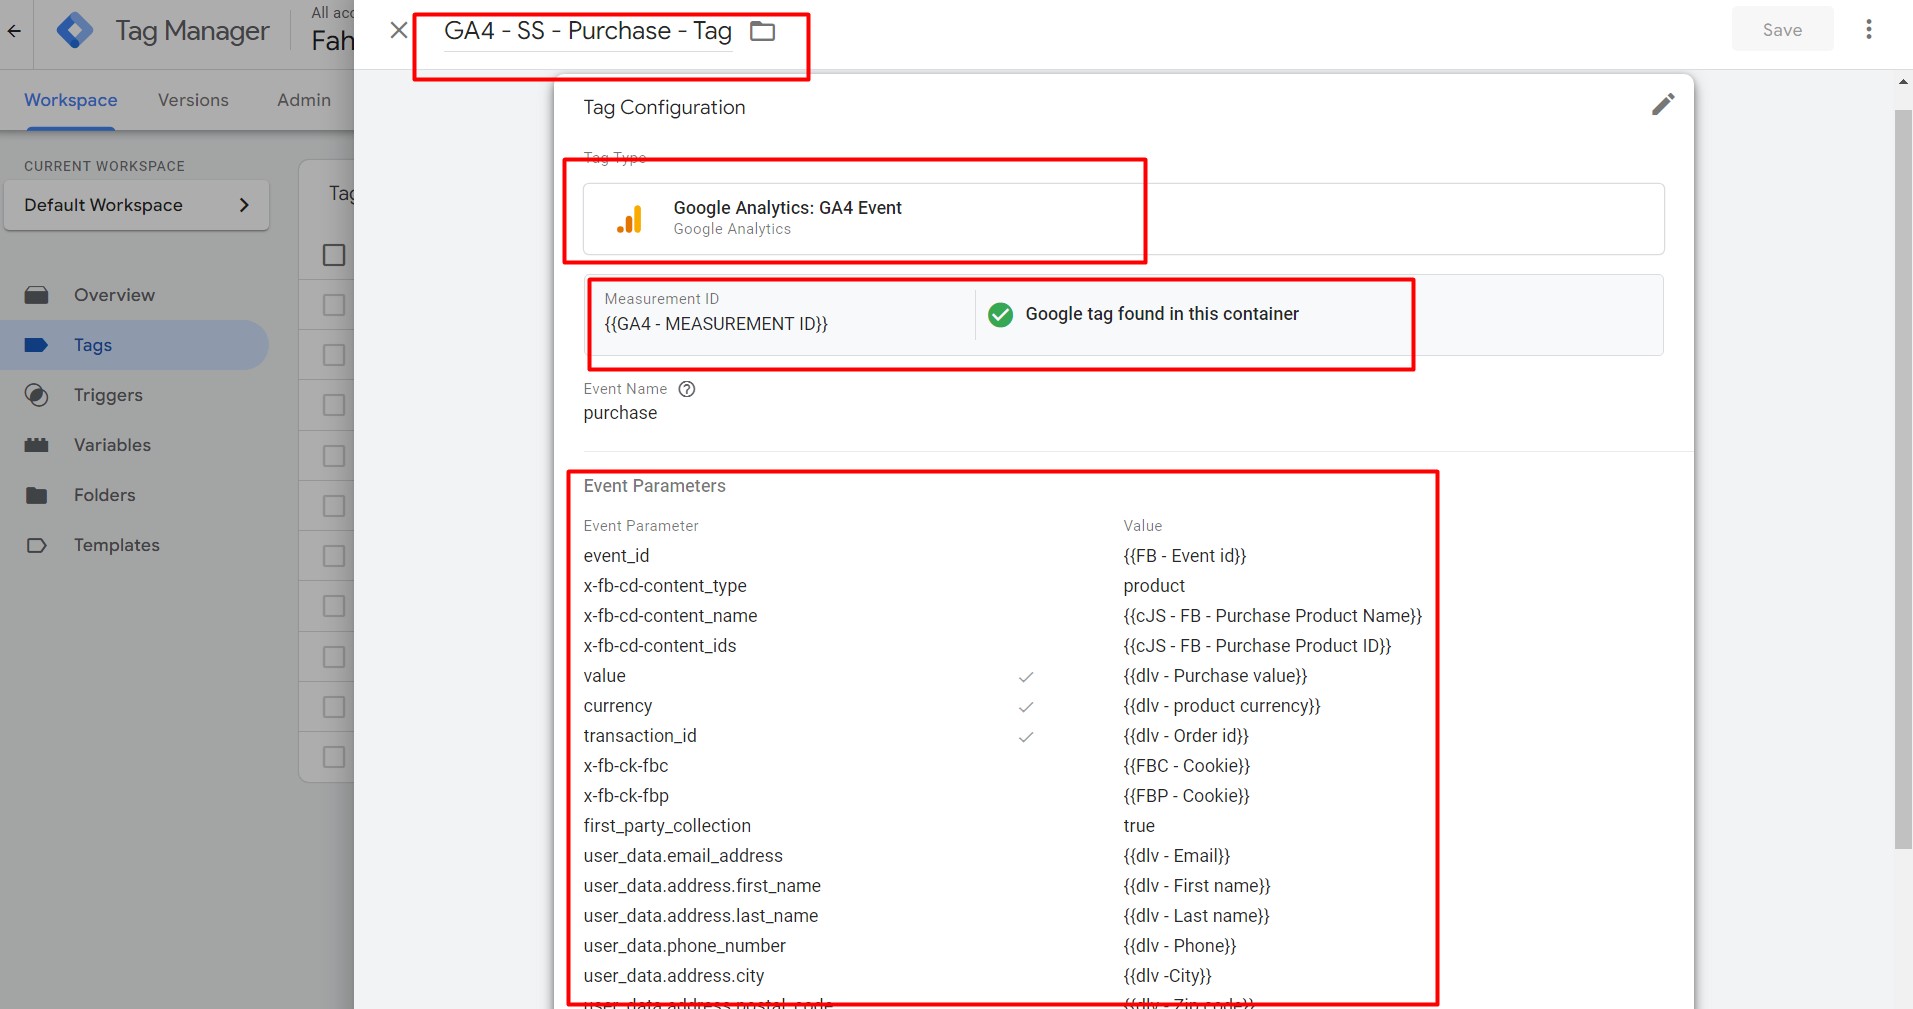The width and height of the screenshot is (1913, 1009).
Task: Open the three-dot more actions menu
Action: [x=1868, y=30]
